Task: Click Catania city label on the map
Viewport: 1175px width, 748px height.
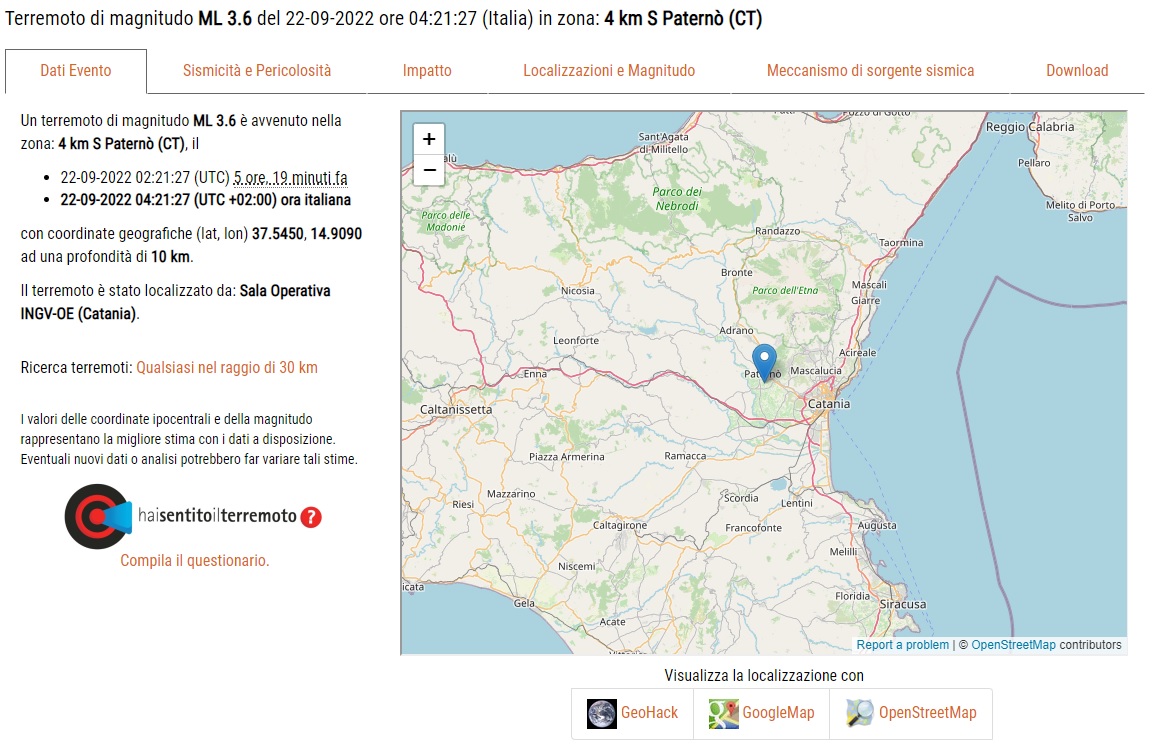Action: (829, 404)
